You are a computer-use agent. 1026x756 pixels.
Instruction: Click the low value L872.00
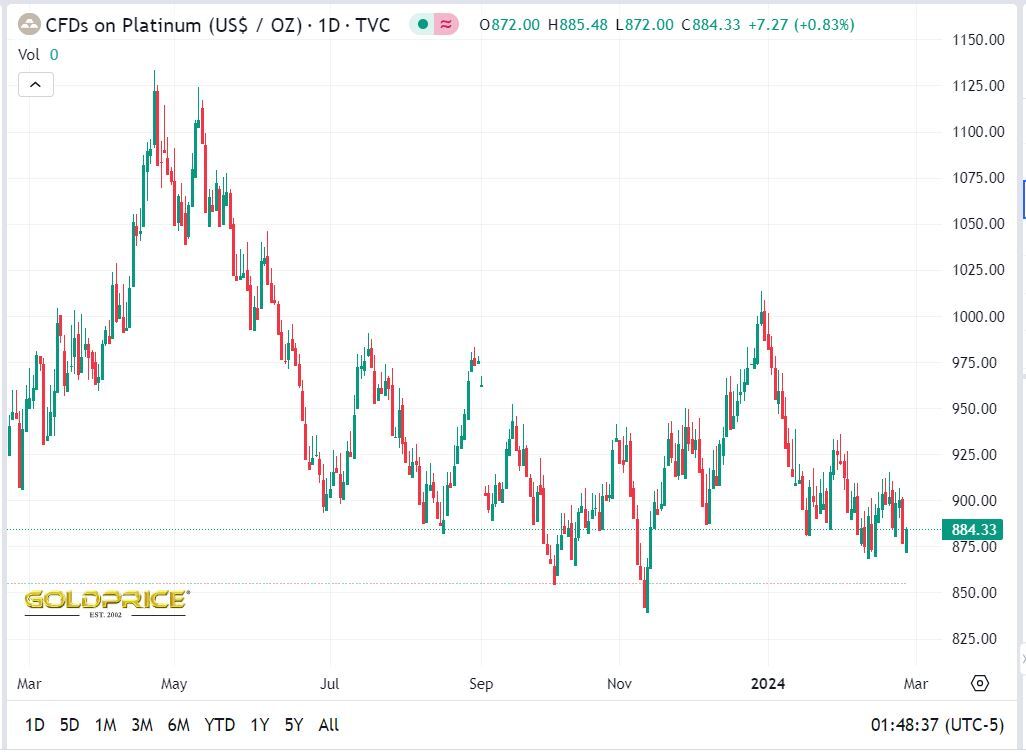tap(645, 25)
